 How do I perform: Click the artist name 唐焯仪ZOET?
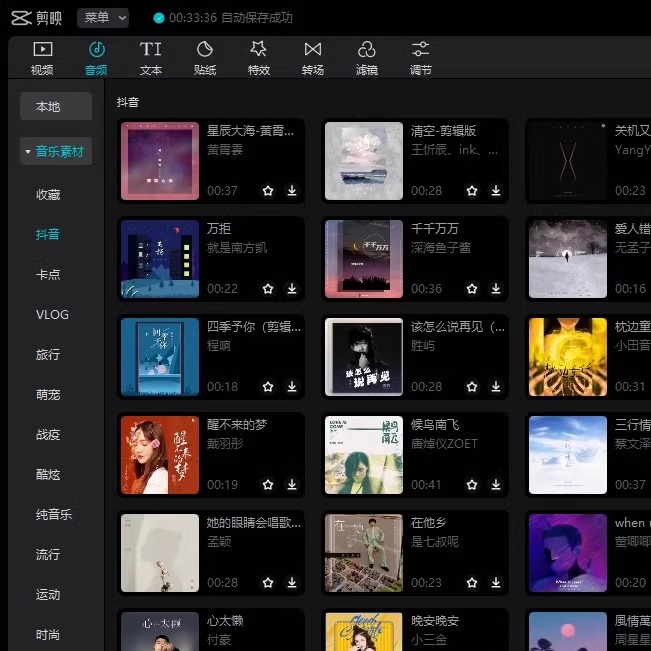[444, 444]
